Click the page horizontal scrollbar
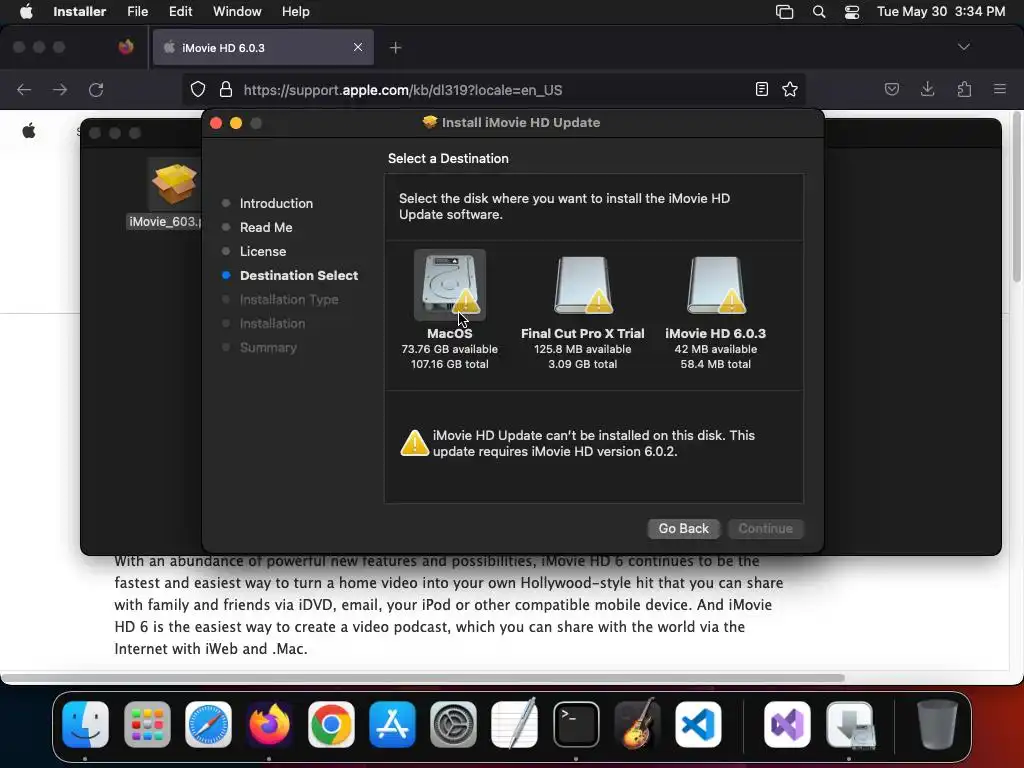 point(423,678)
